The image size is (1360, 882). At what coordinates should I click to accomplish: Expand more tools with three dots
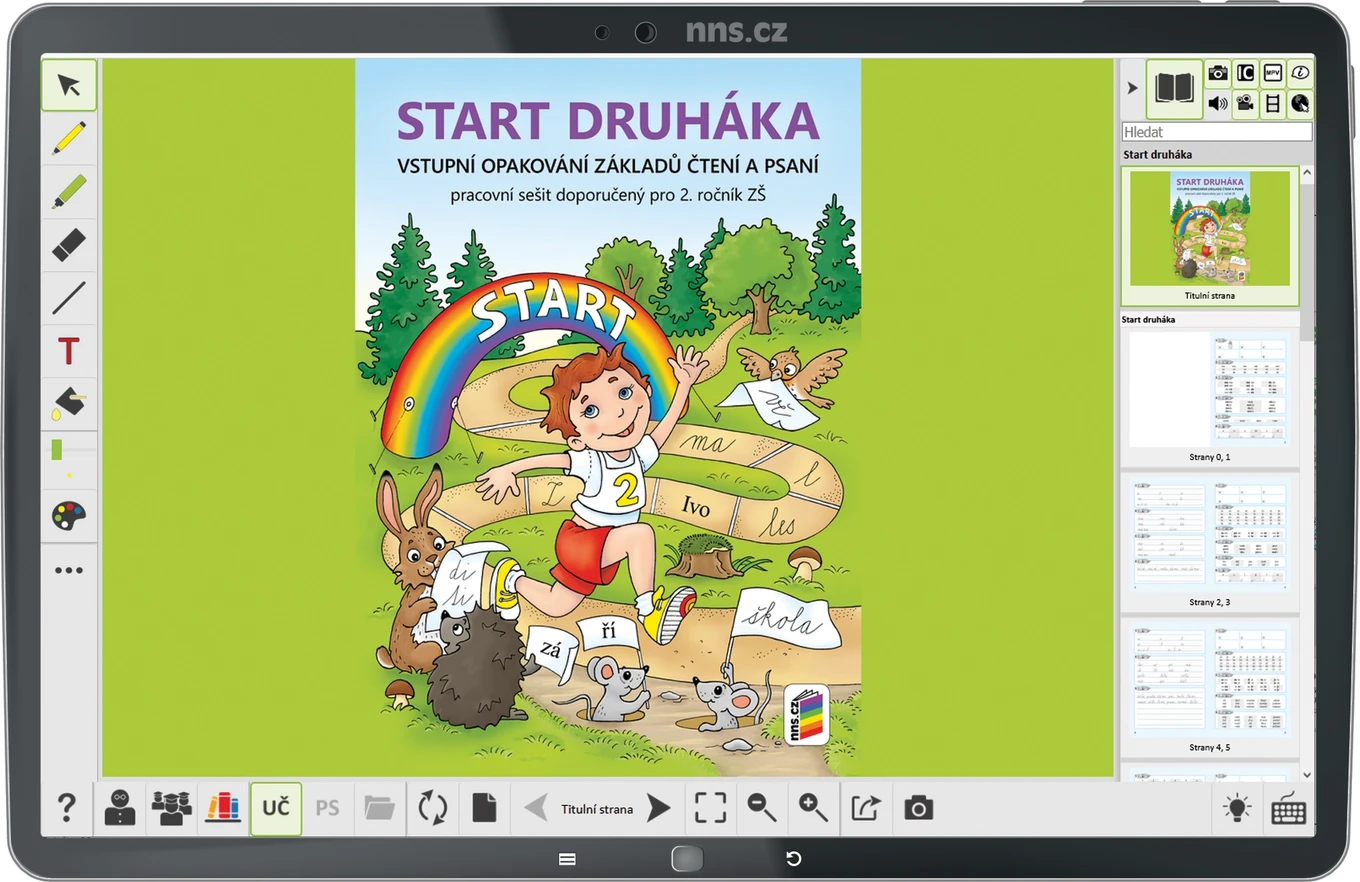tap(69, 570)
